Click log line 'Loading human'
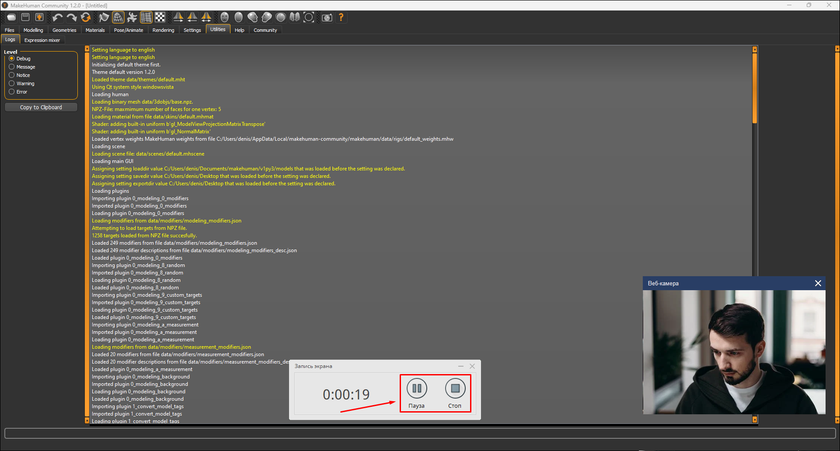This screenshot has height=451, width=840. coord(110,94)
